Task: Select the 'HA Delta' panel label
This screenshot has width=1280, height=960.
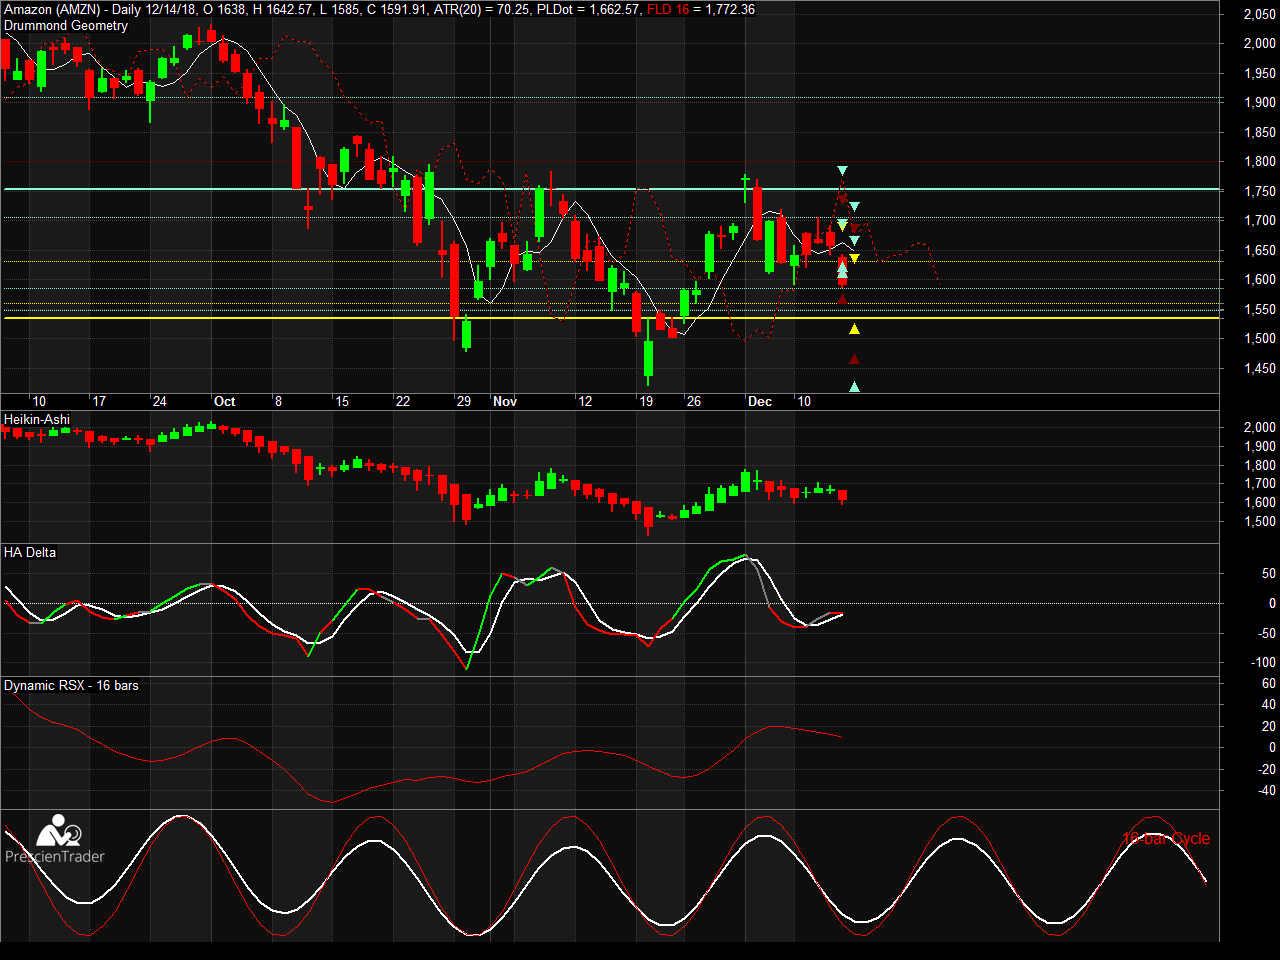Action: [x=30, y=552]
